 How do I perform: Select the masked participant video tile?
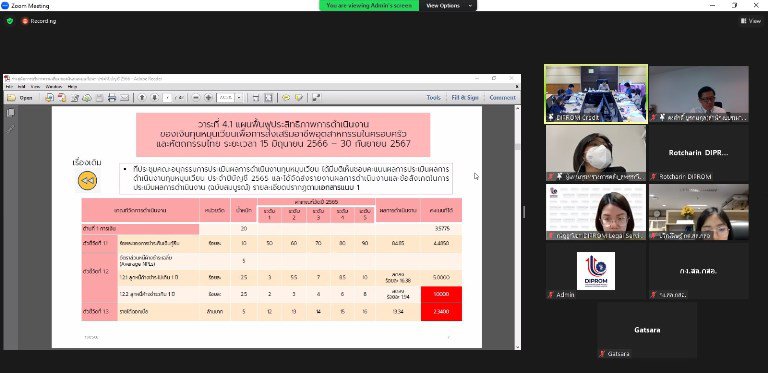pos(596,153)
